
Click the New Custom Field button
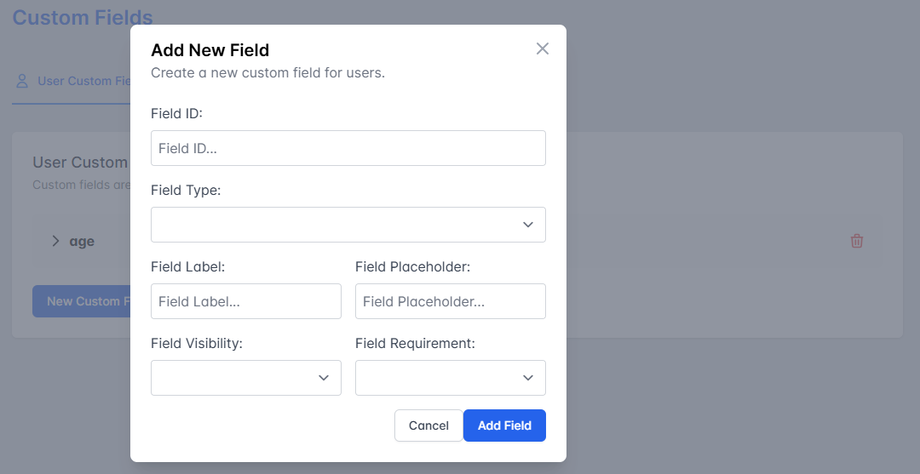(x=82, y=301)
